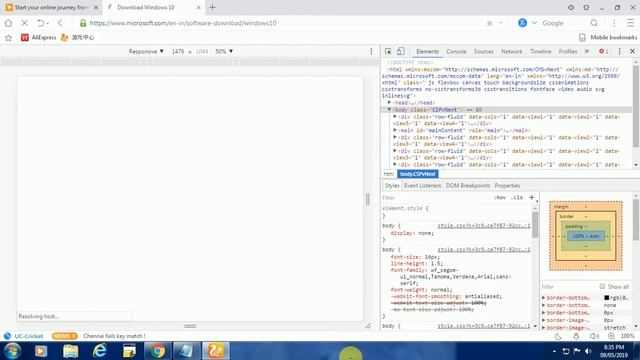
Task: Collapse the body CSPvNext element node
Action: coord(389,109)
